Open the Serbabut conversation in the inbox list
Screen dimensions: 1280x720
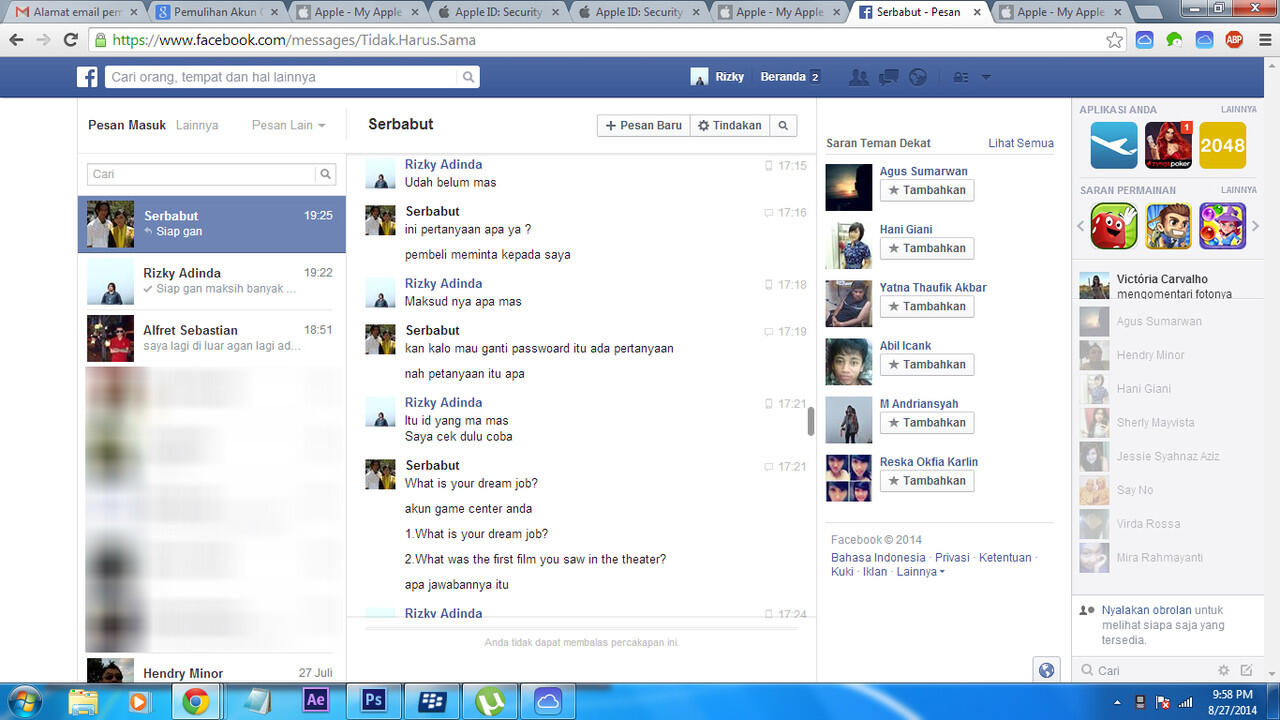212,224
